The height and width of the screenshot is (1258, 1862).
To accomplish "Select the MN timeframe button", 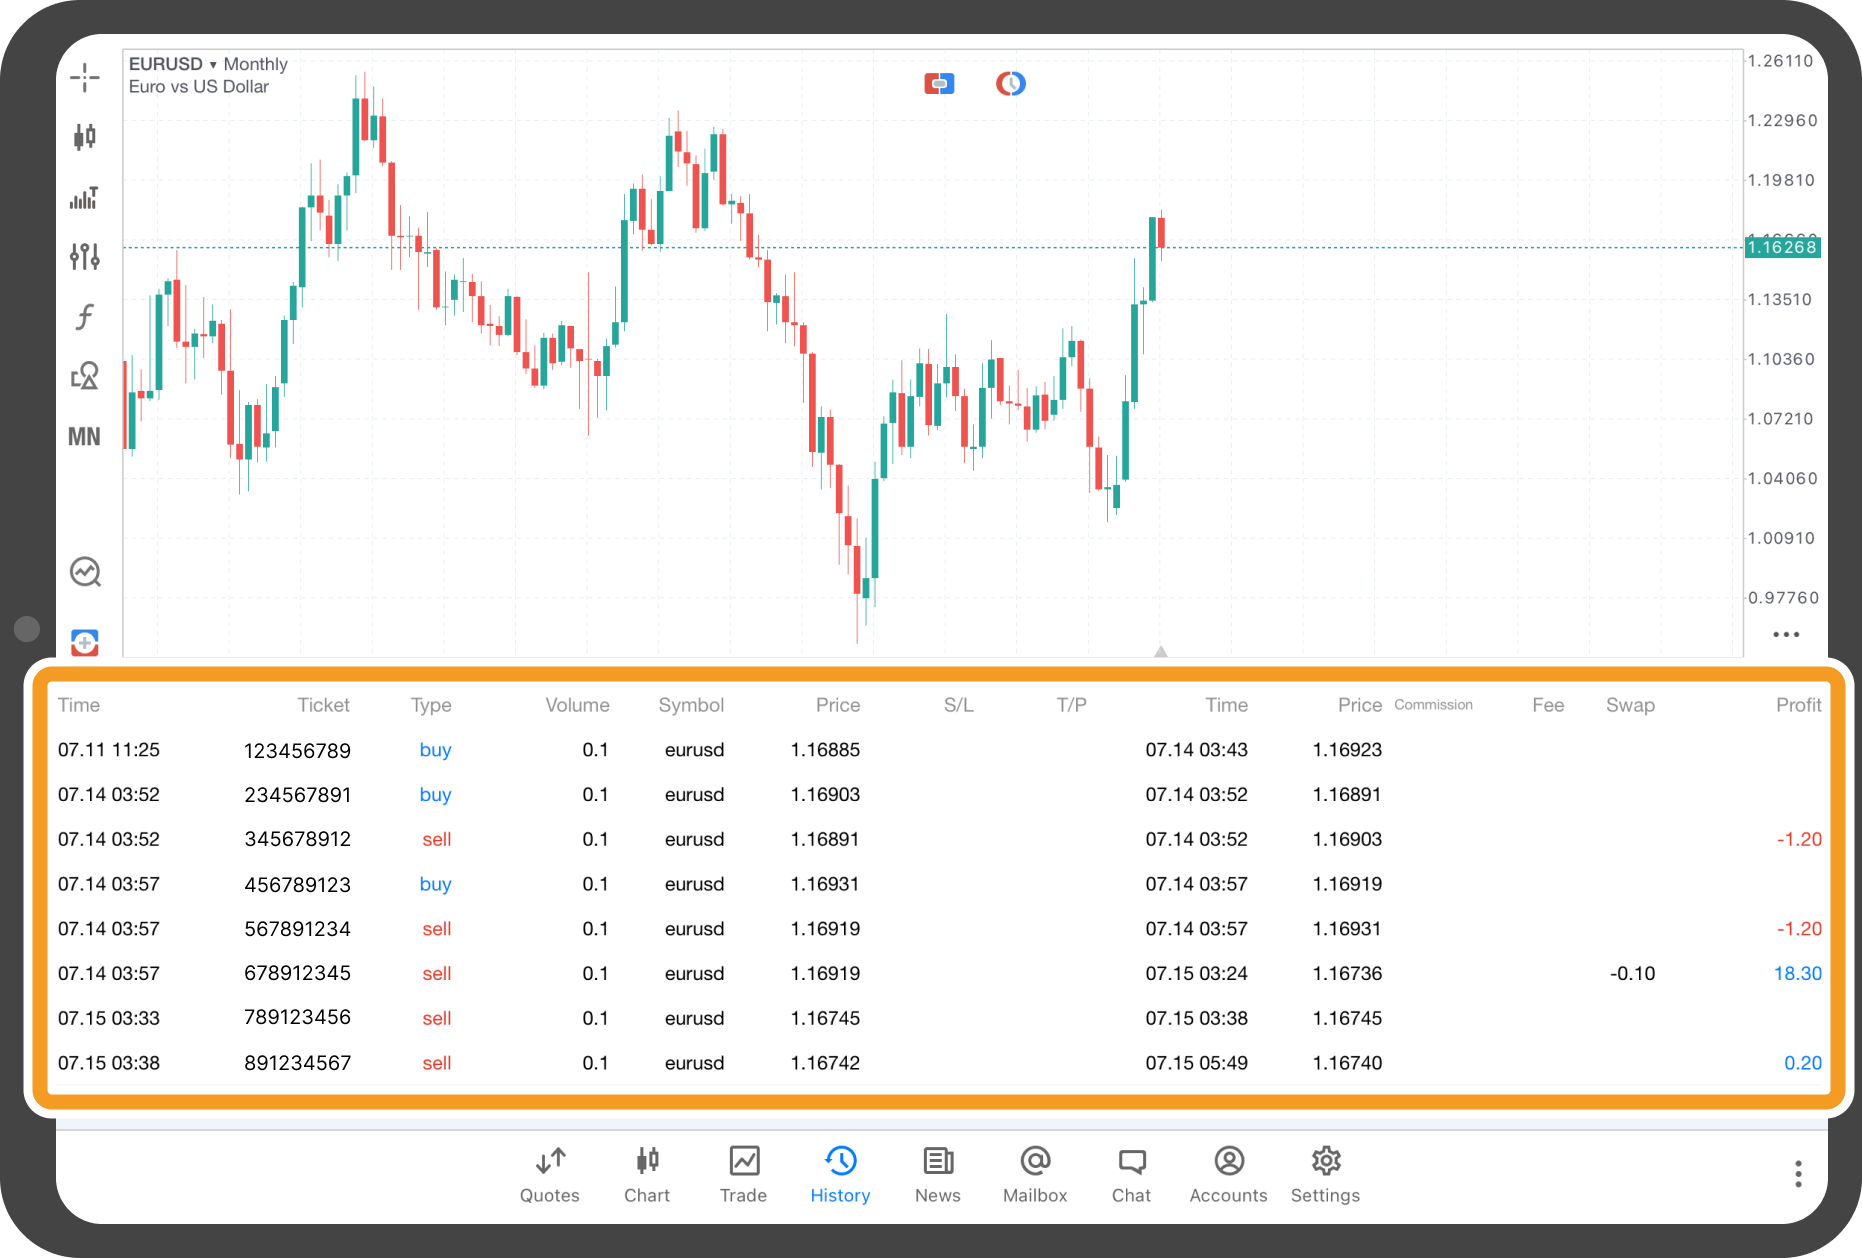I will tap(85, 437).
